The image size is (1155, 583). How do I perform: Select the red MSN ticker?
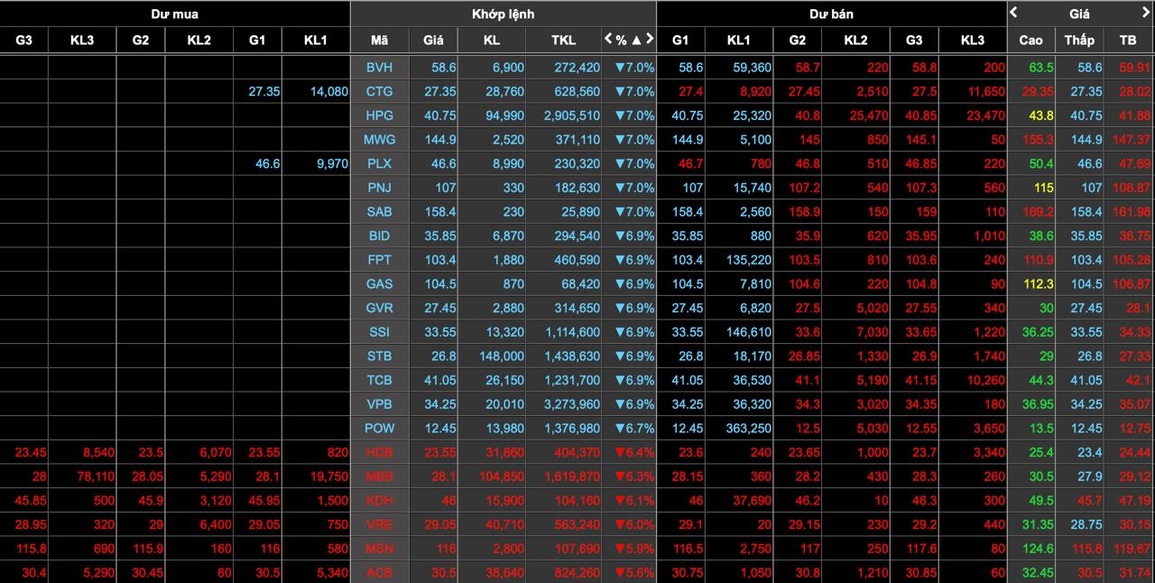[379, 549]
